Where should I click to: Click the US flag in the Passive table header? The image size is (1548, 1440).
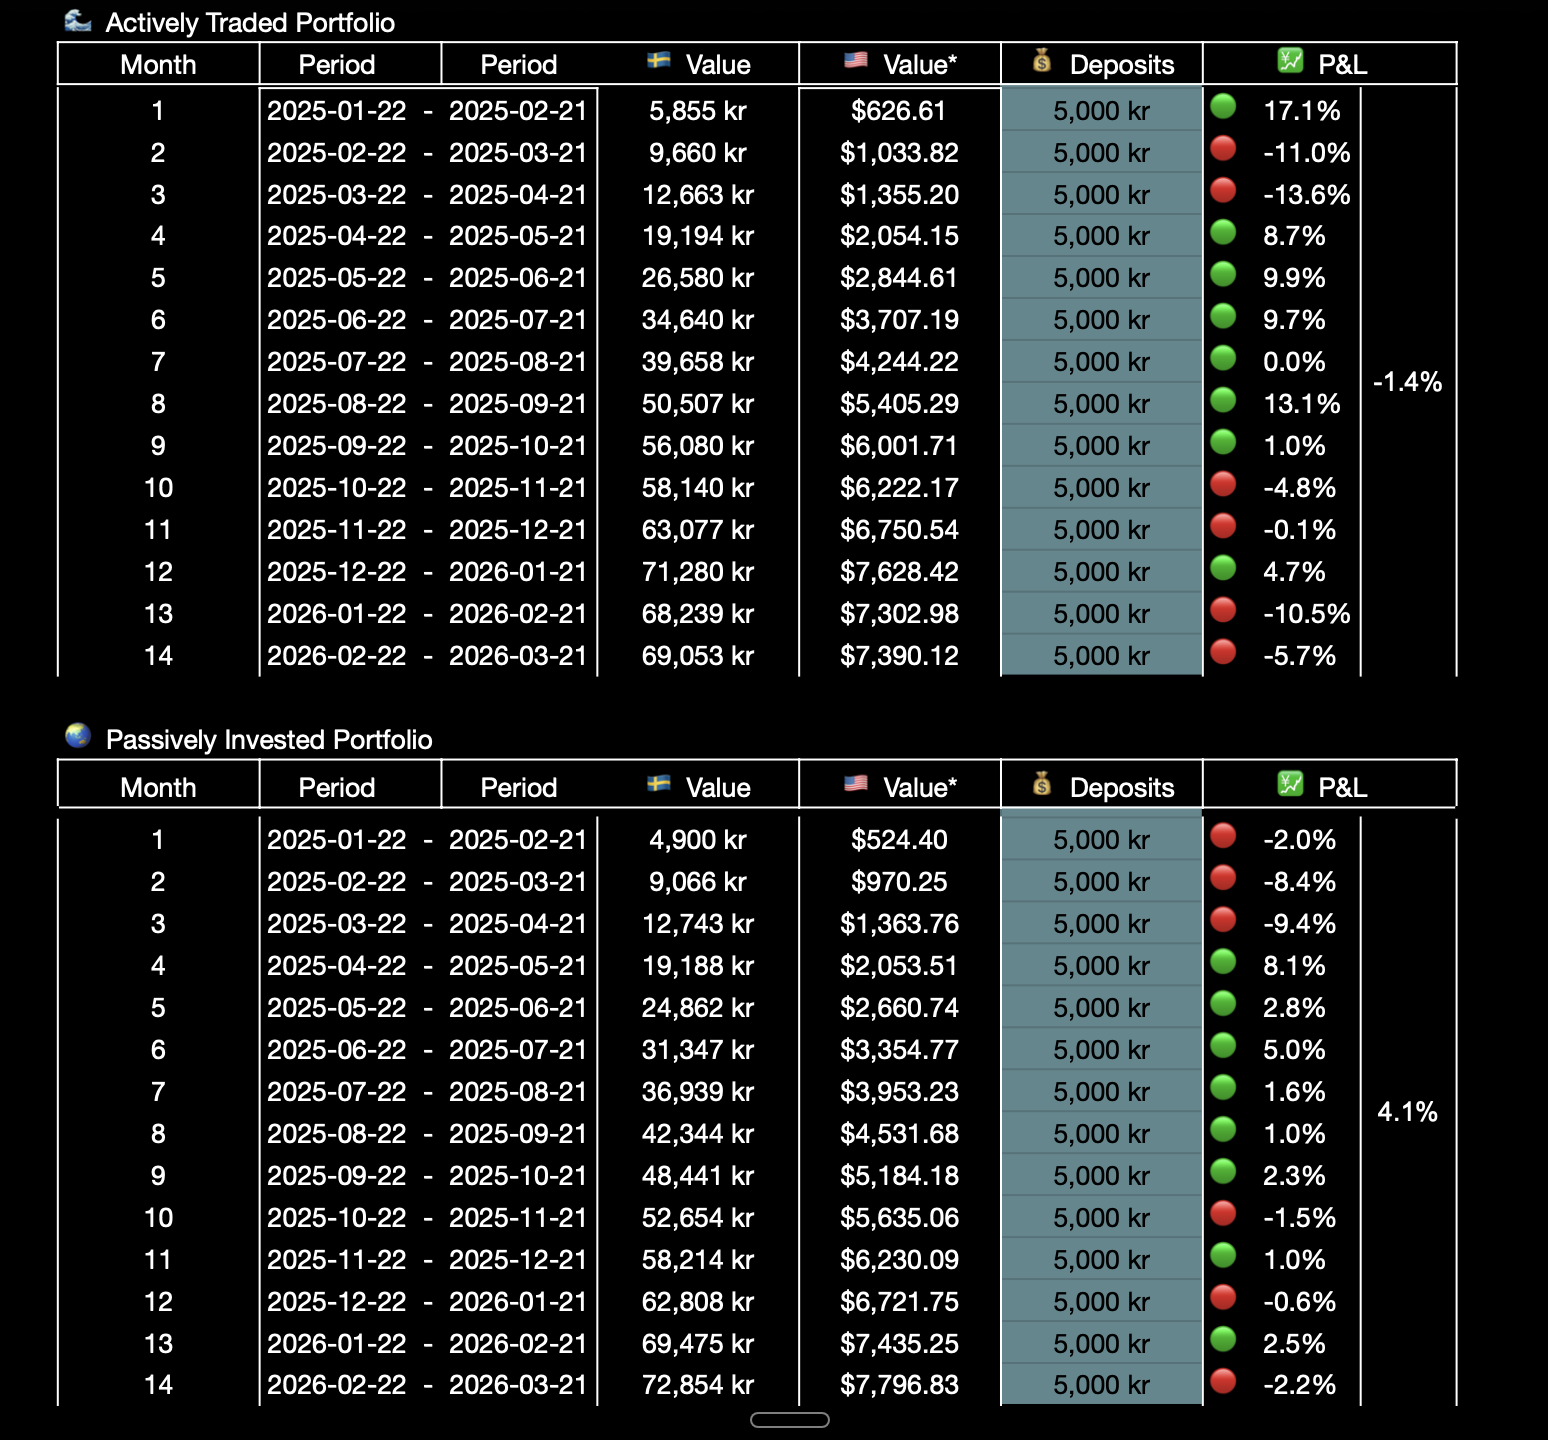856,784
